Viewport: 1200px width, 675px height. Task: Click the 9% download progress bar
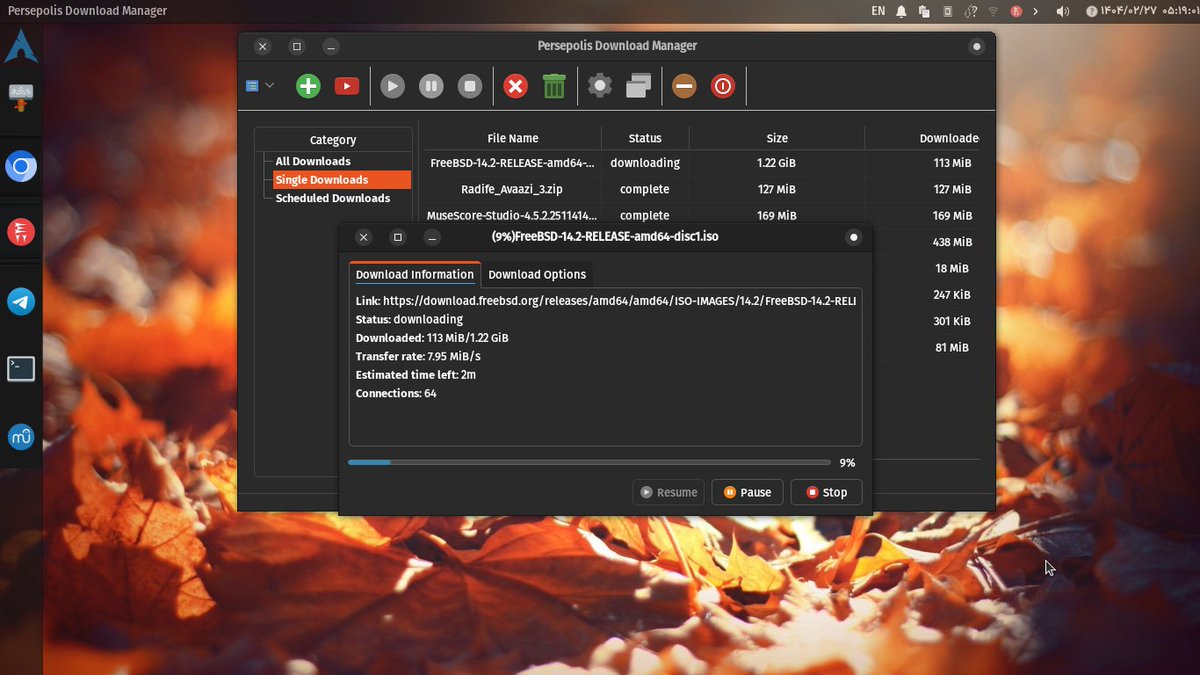(589, 463)
